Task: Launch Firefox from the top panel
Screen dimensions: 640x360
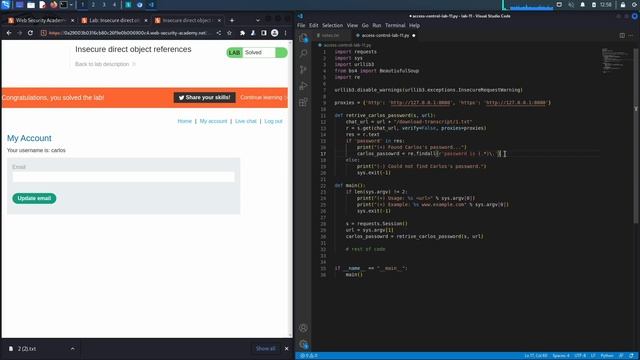Action: 53,4
